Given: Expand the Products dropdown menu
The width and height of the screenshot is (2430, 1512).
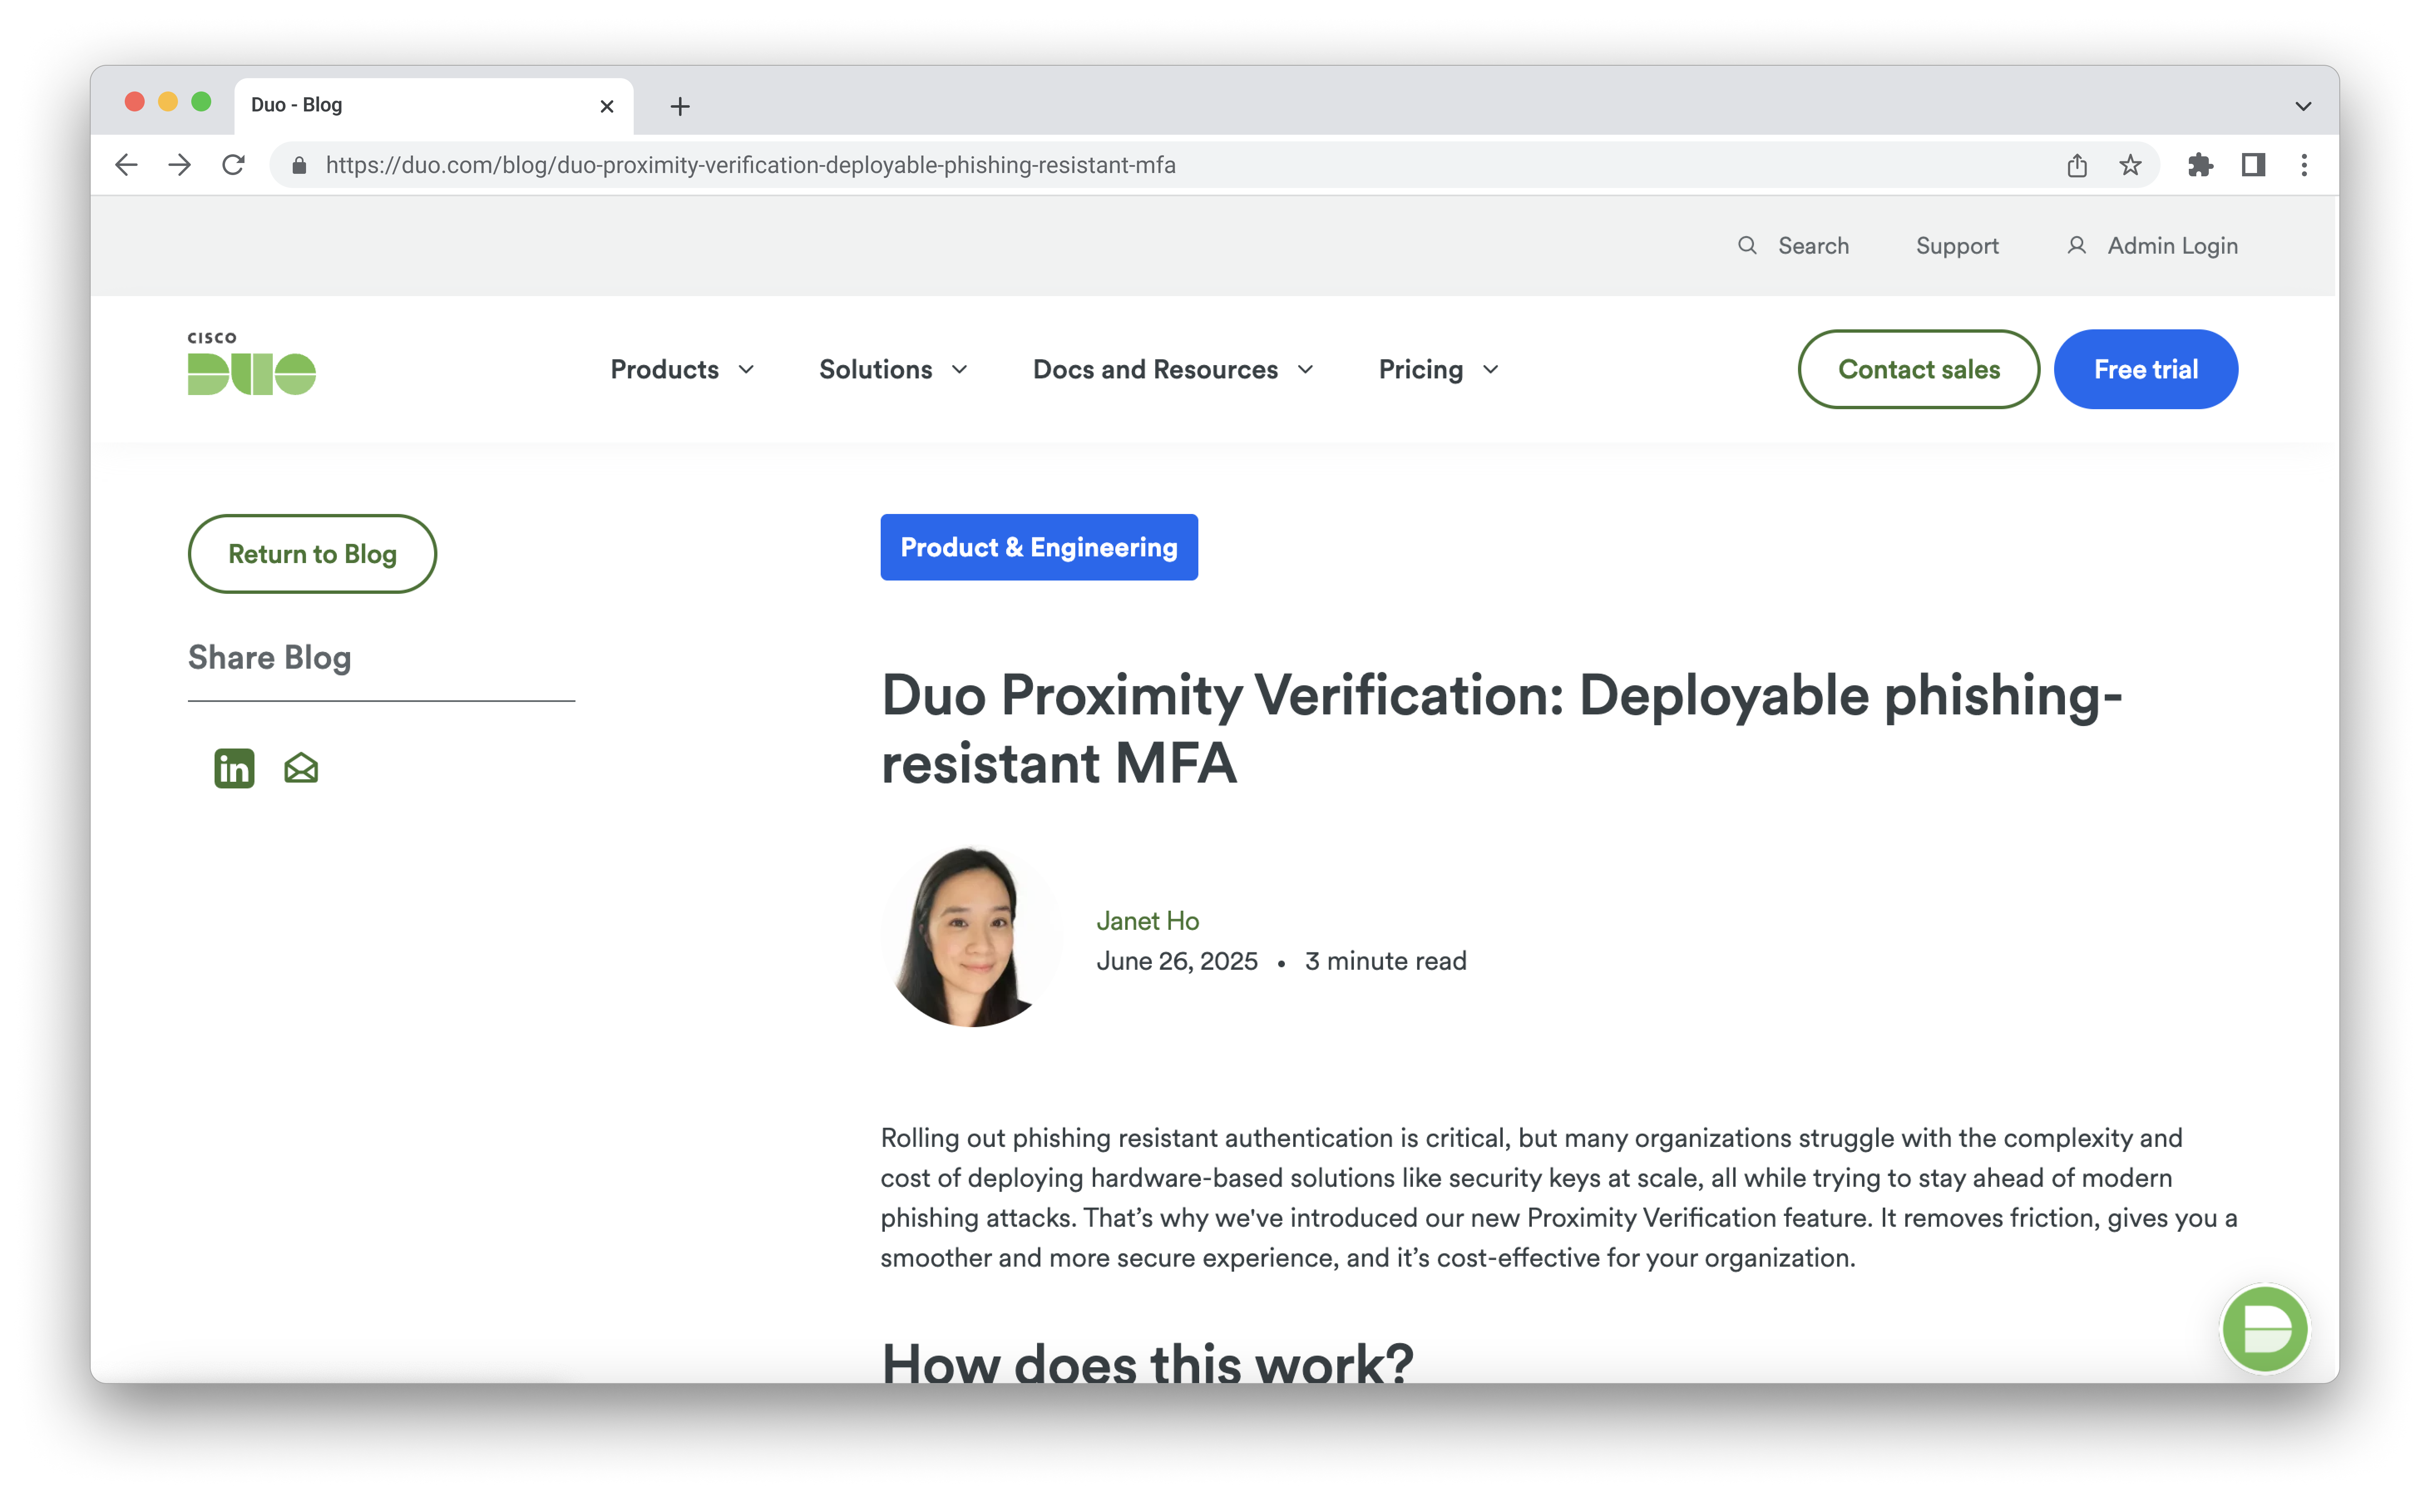Looking at the screenshot, I should coord(682,369).
